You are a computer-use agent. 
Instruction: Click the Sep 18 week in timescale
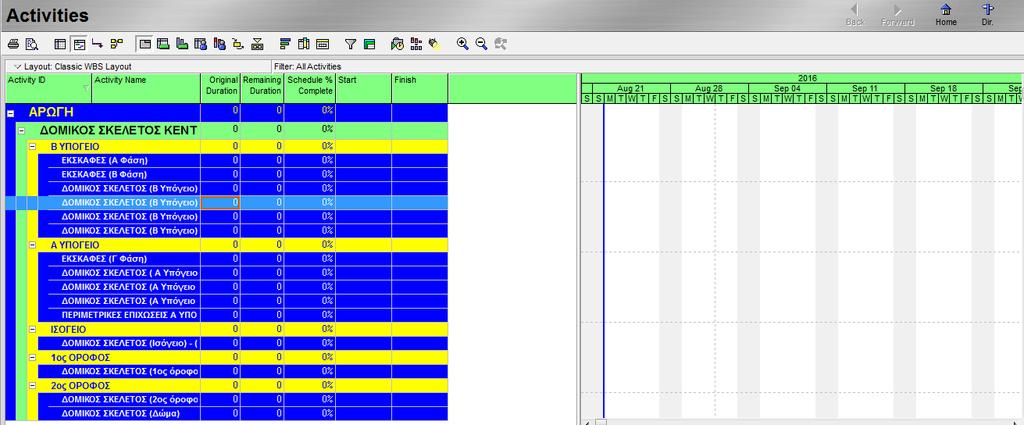click(x=944, y=88)
